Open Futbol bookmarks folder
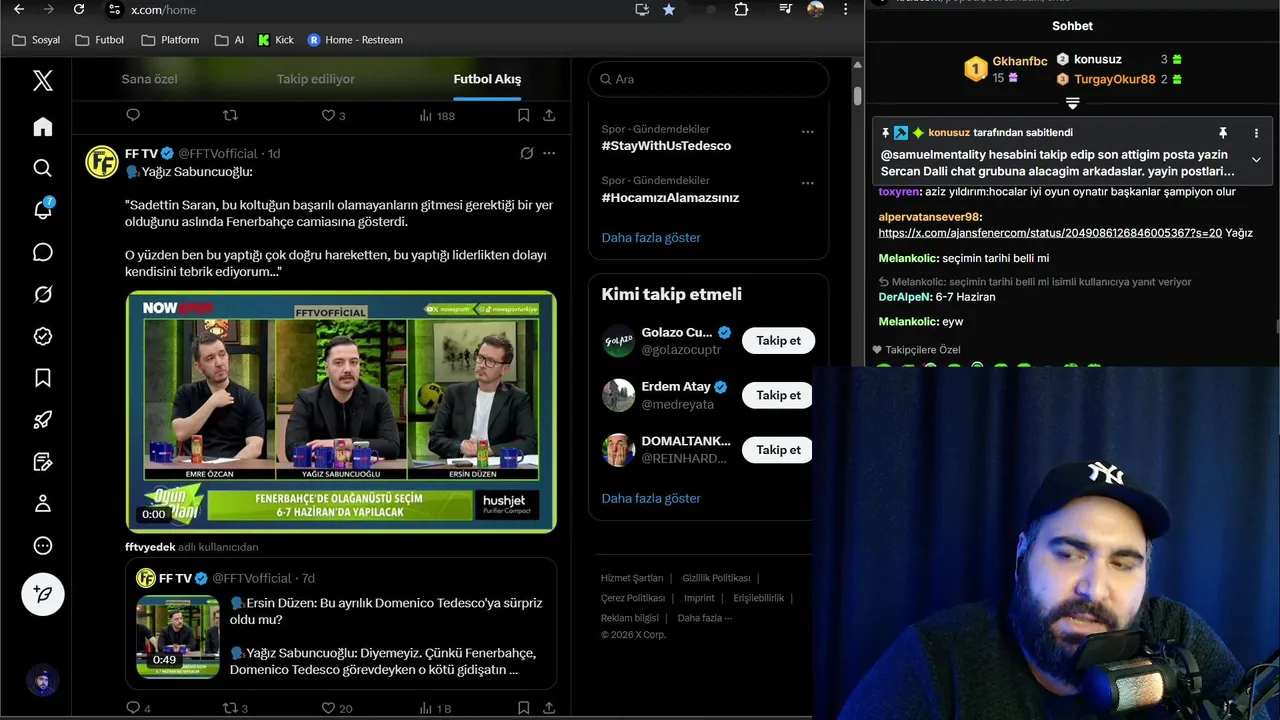 100,40
